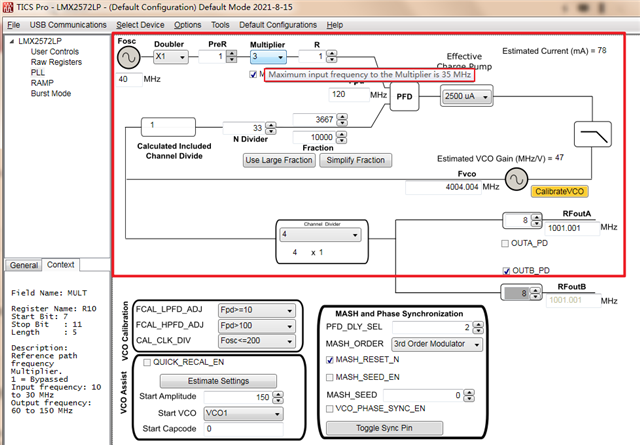
Task: Click the Fosc oscillator symbol
Action: [x=129, y=58]
